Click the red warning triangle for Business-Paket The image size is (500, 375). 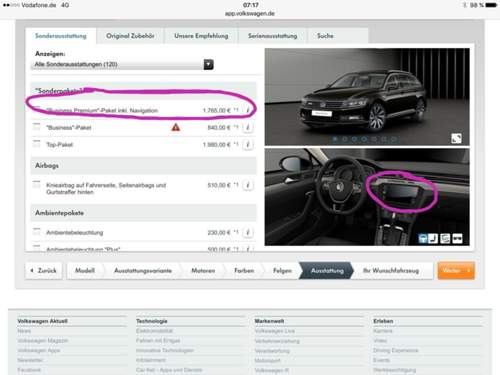click(x=176, y=127)
